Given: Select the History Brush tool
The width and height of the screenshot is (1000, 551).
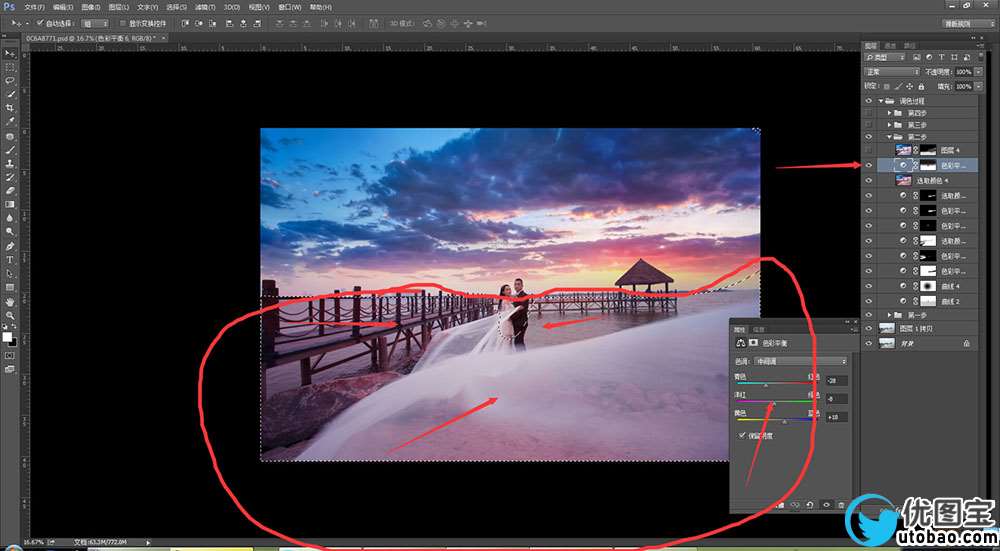Looking at the screenshot, I should 10,177.
